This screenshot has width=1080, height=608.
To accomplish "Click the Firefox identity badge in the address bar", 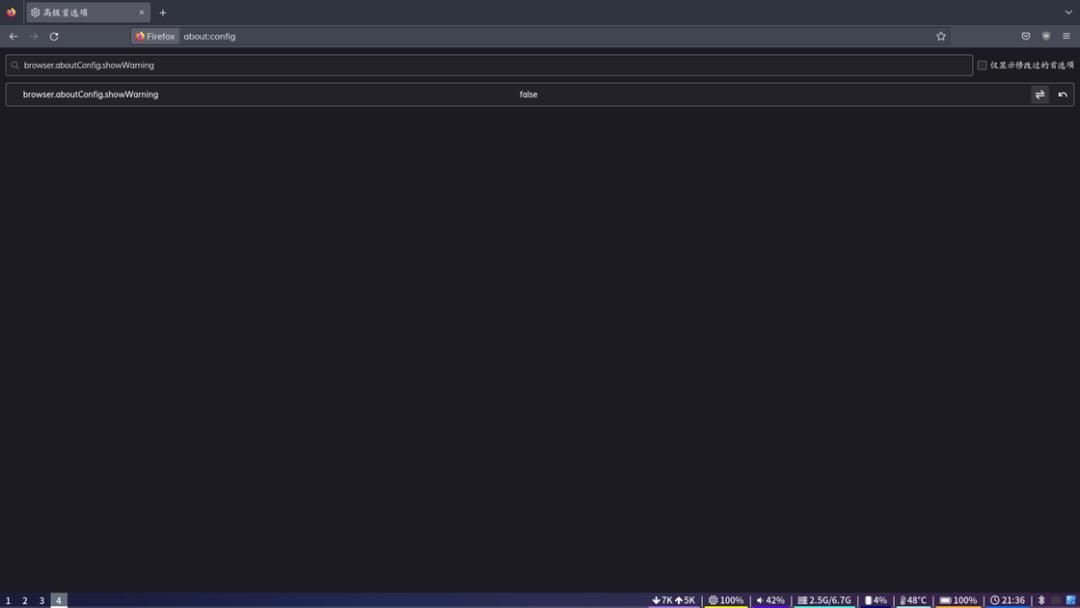I will [155, 36].
